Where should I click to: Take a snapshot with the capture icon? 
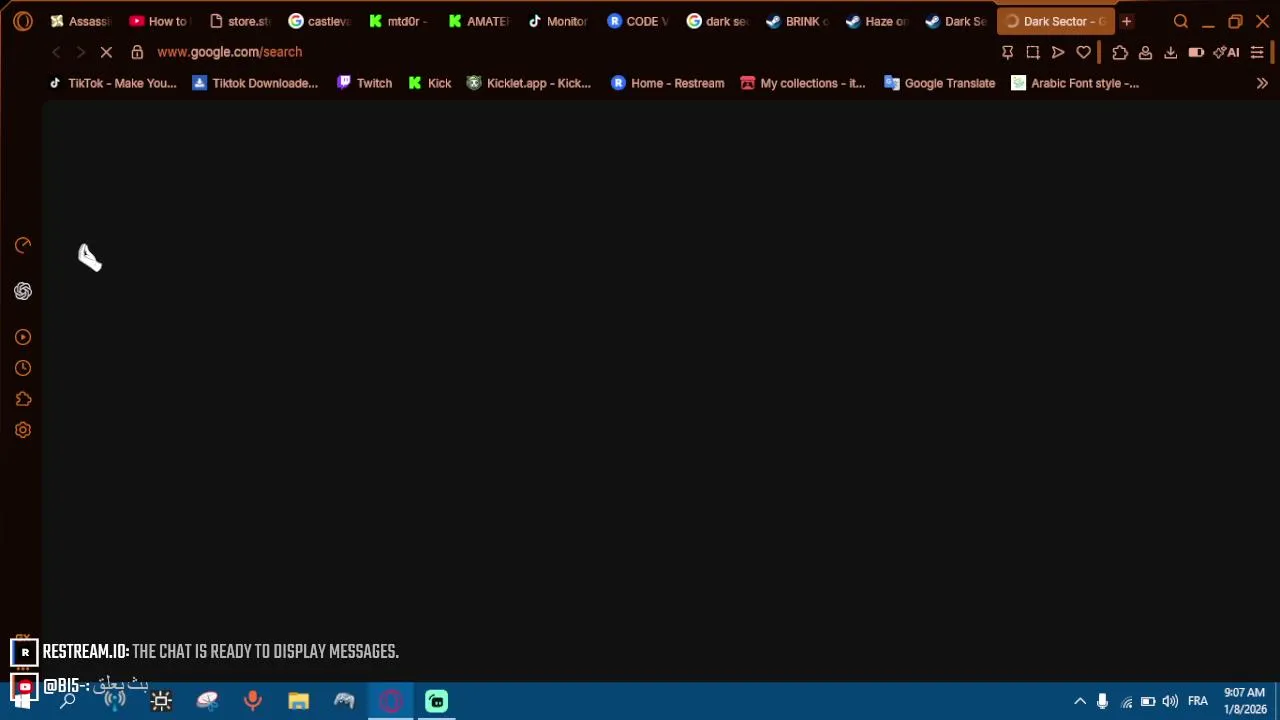pos(1033,52)
